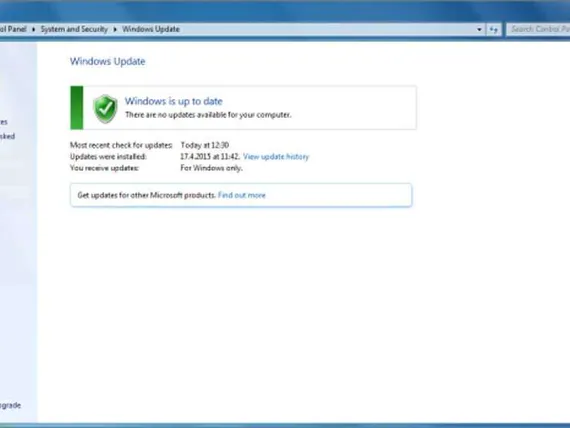
Task: Click 'Updates were installed' label
Action: (x=108, y=157)
